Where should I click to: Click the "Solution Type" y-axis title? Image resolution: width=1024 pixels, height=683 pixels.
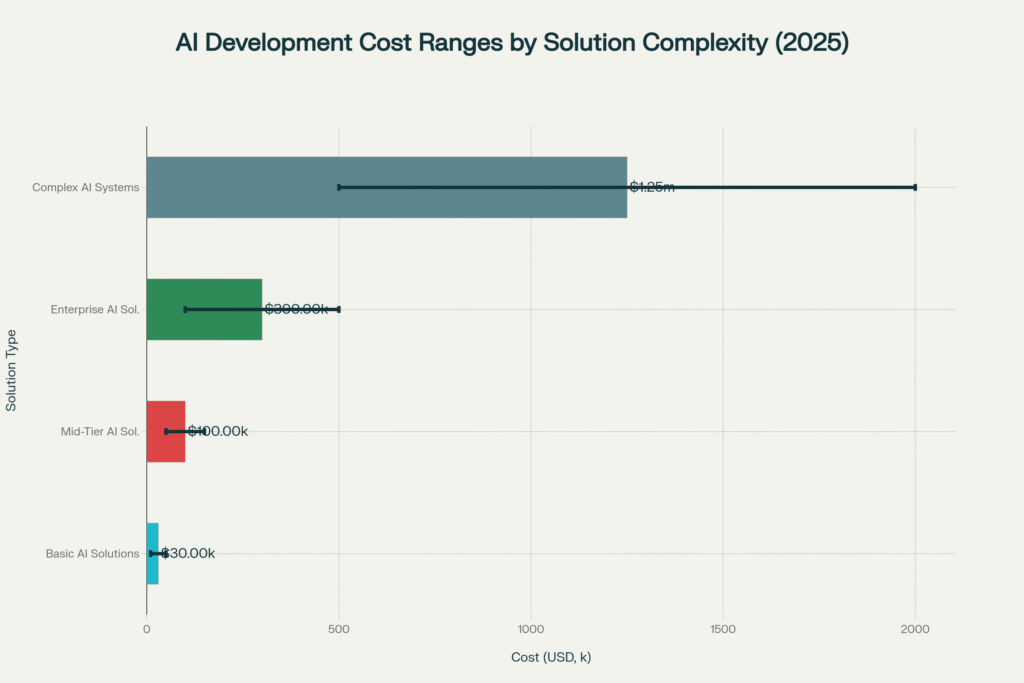pos(11,370)
